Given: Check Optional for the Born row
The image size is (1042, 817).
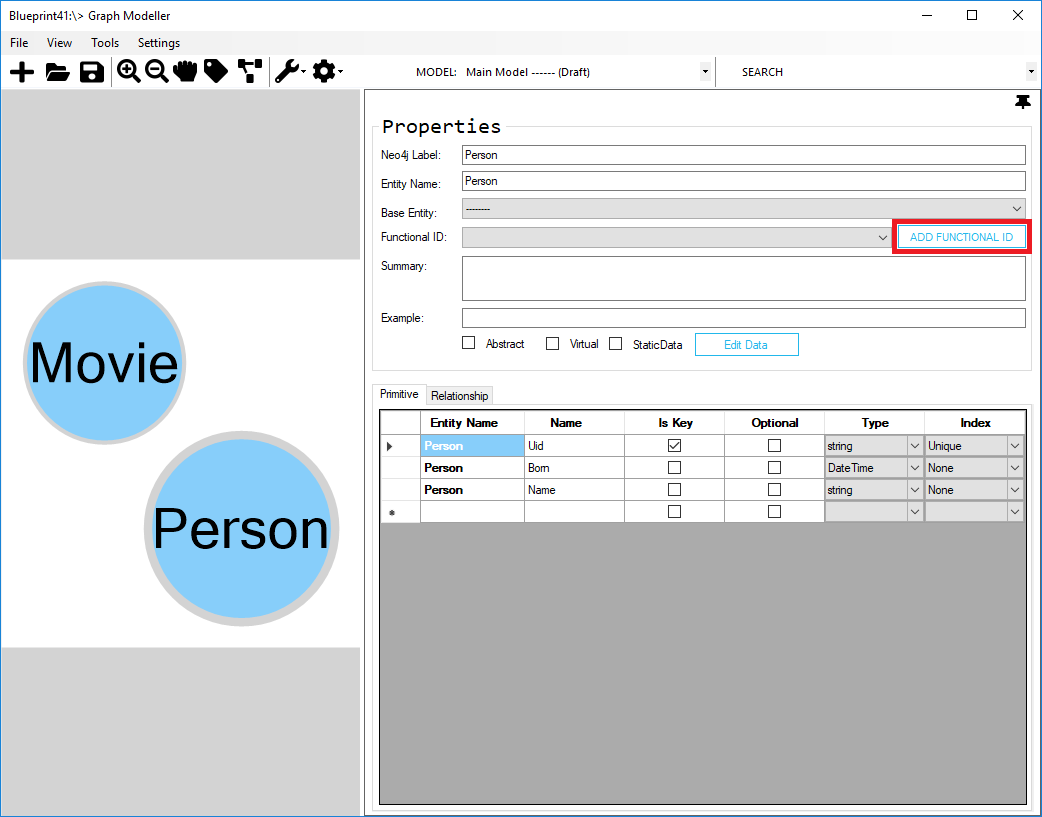Looking at the screenshot, I should pyautogui.click(x=774, y=467).
